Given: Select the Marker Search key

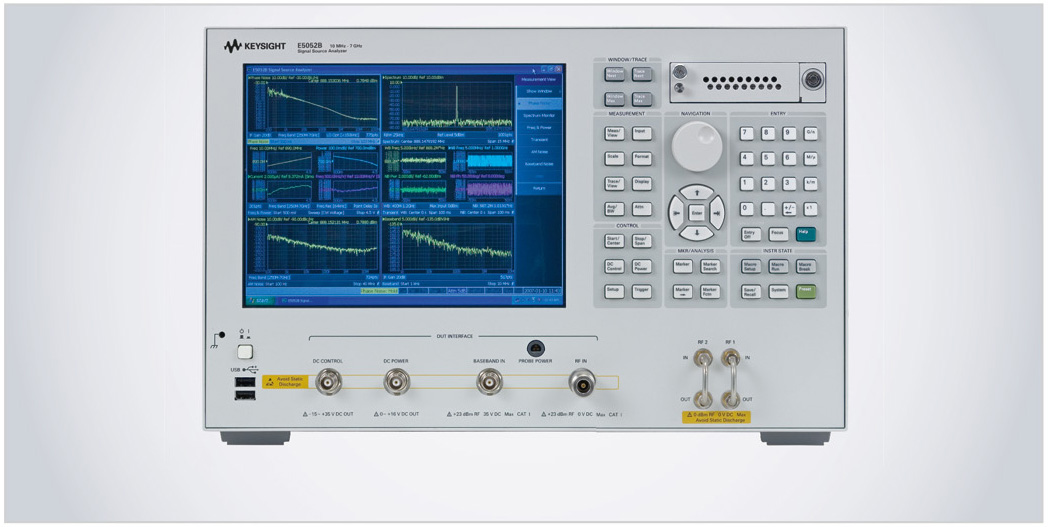Looking at the screenshot, I should [x=710, y=266].
